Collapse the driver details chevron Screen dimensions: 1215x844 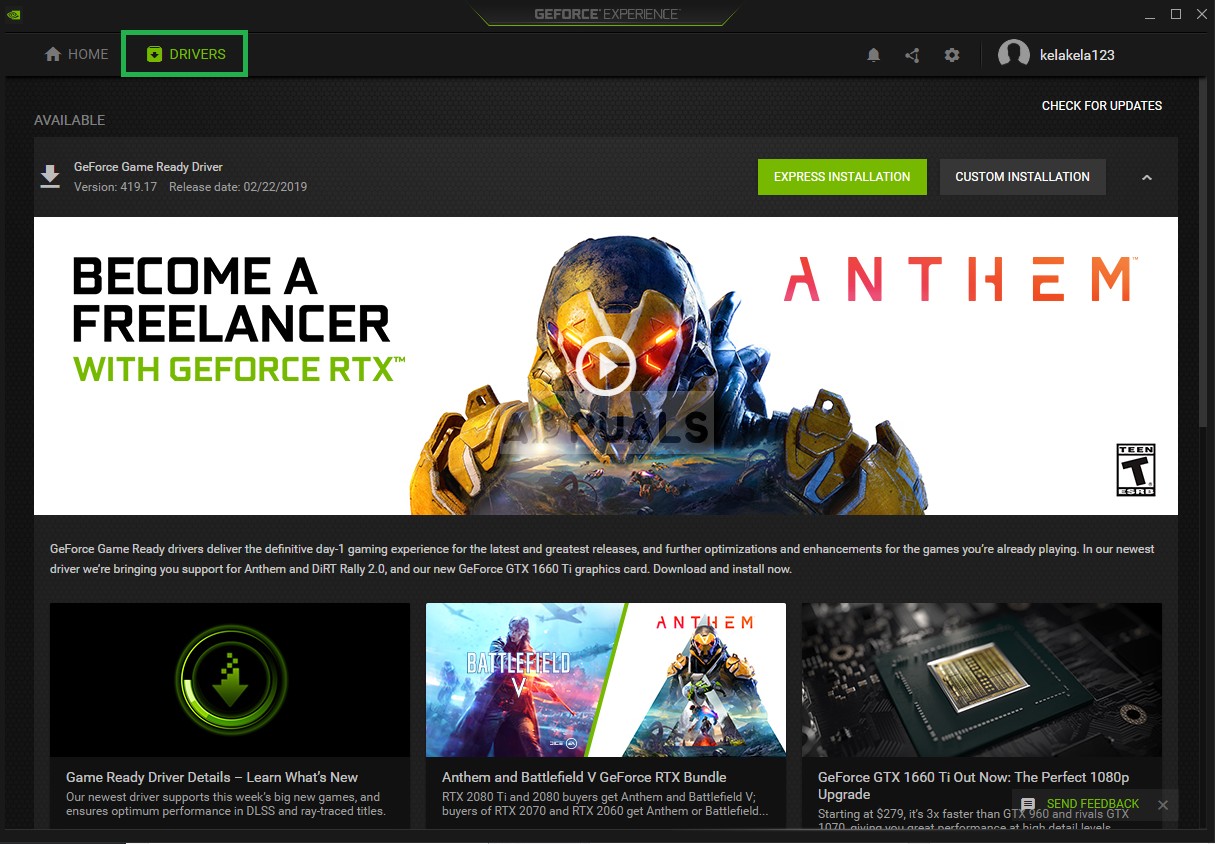pyautogui.click(x=1147, y=178)
